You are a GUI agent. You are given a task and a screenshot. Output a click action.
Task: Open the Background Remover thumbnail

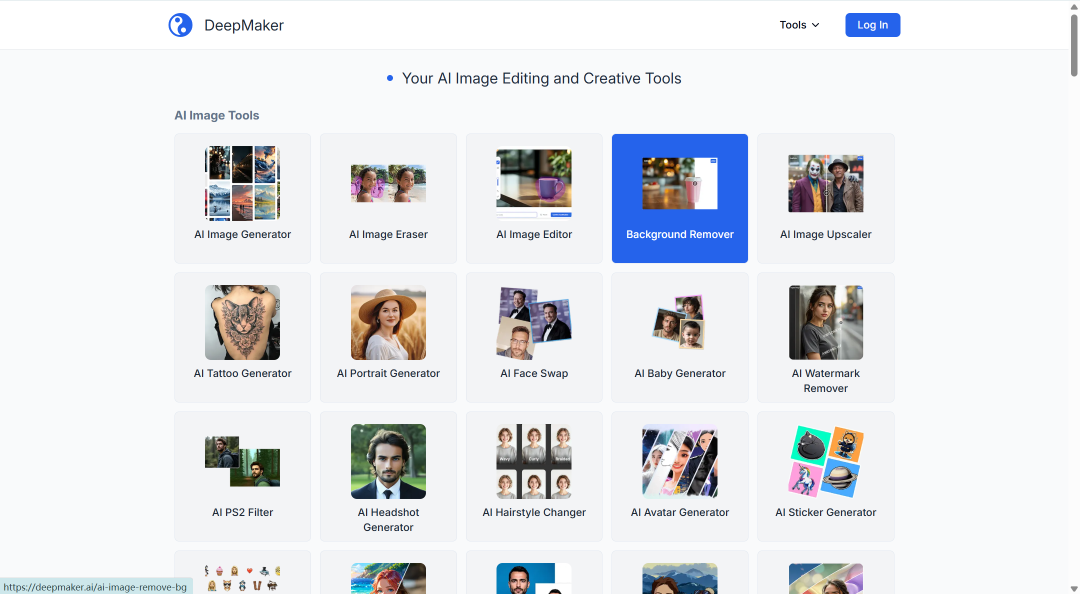[x=680, y=183]
